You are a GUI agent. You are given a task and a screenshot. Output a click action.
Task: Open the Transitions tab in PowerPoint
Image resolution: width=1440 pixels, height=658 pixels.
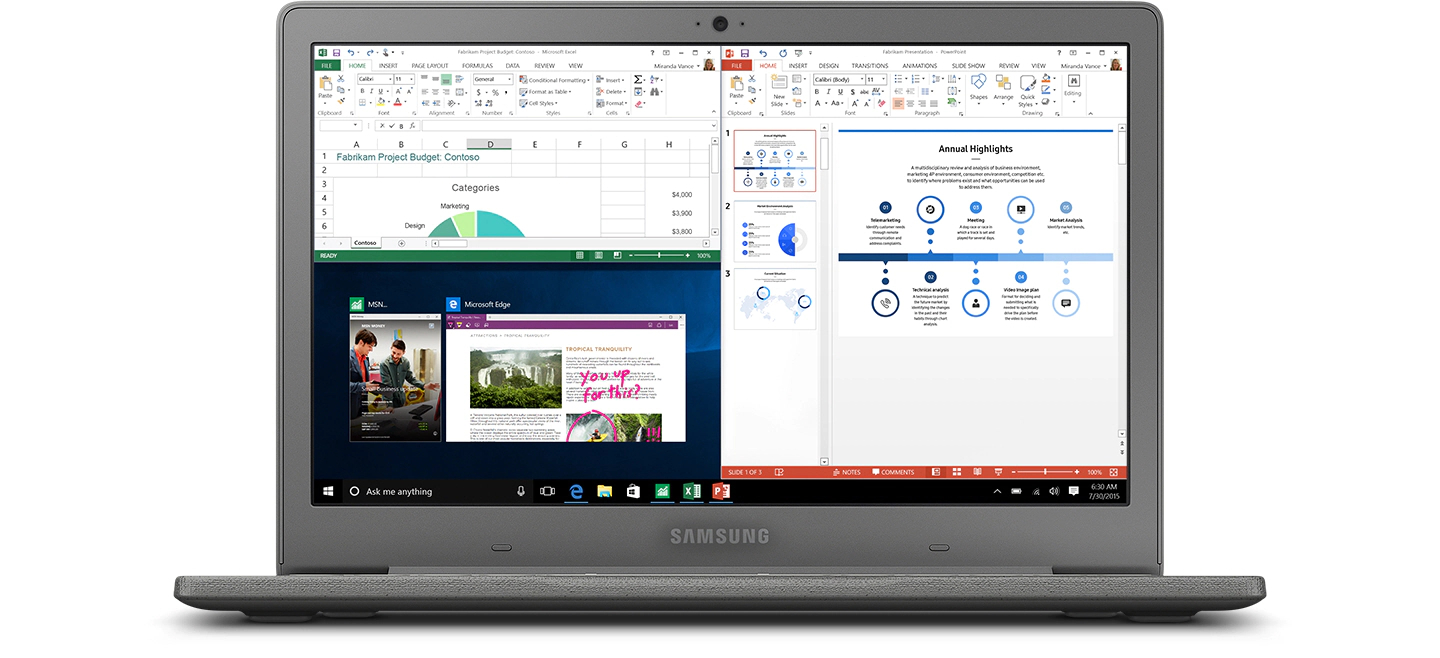pos(869,66)
